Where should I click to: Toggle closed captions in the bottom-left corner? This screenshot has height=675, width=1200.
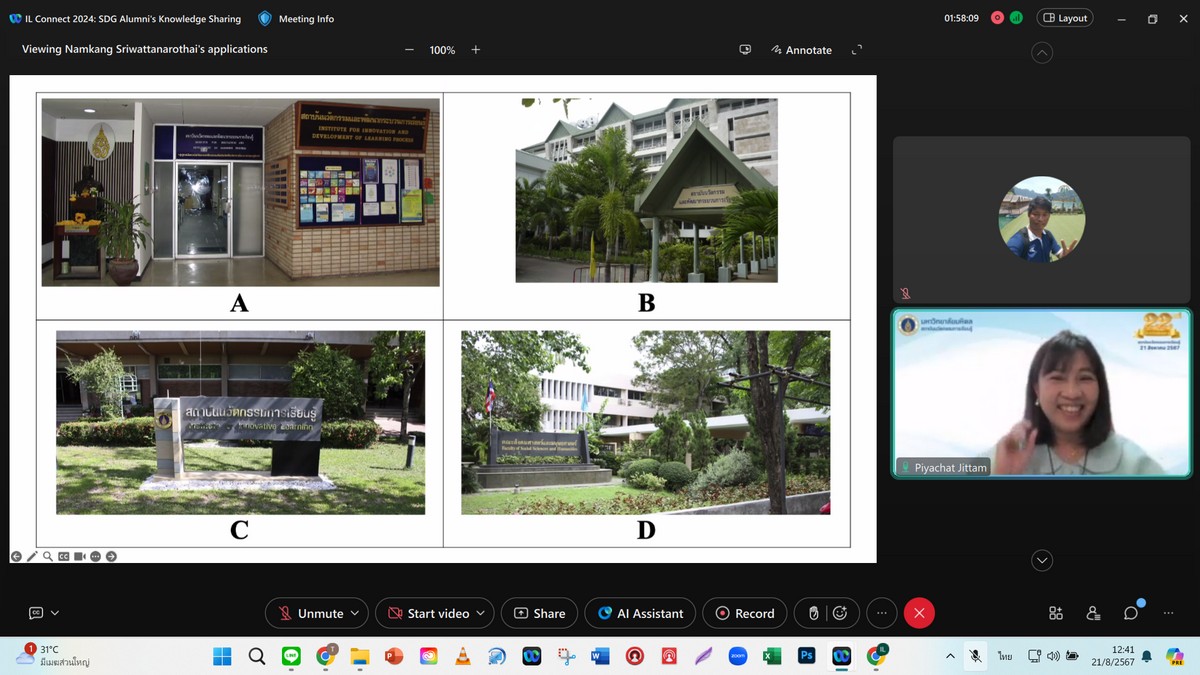tap(36, 613)
